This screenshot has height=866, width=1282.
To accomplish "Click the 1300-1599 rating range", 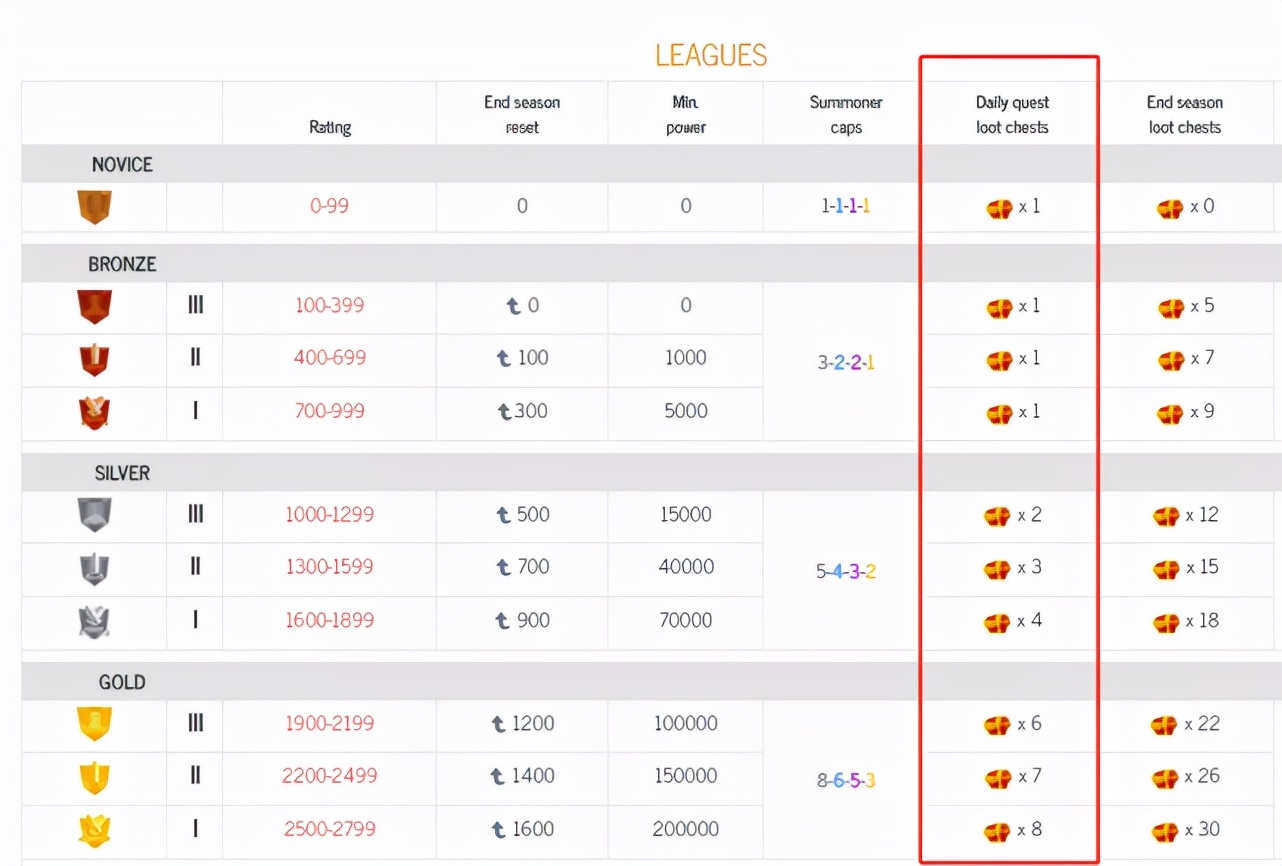I will [x=330, y=566].
